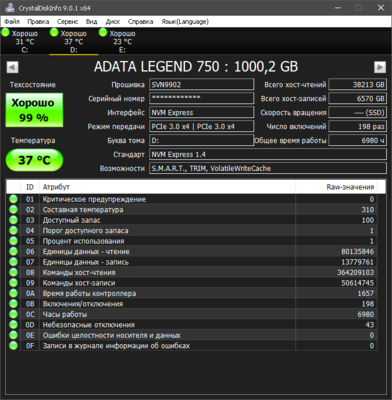Open the Вид menu

[91, 22]
